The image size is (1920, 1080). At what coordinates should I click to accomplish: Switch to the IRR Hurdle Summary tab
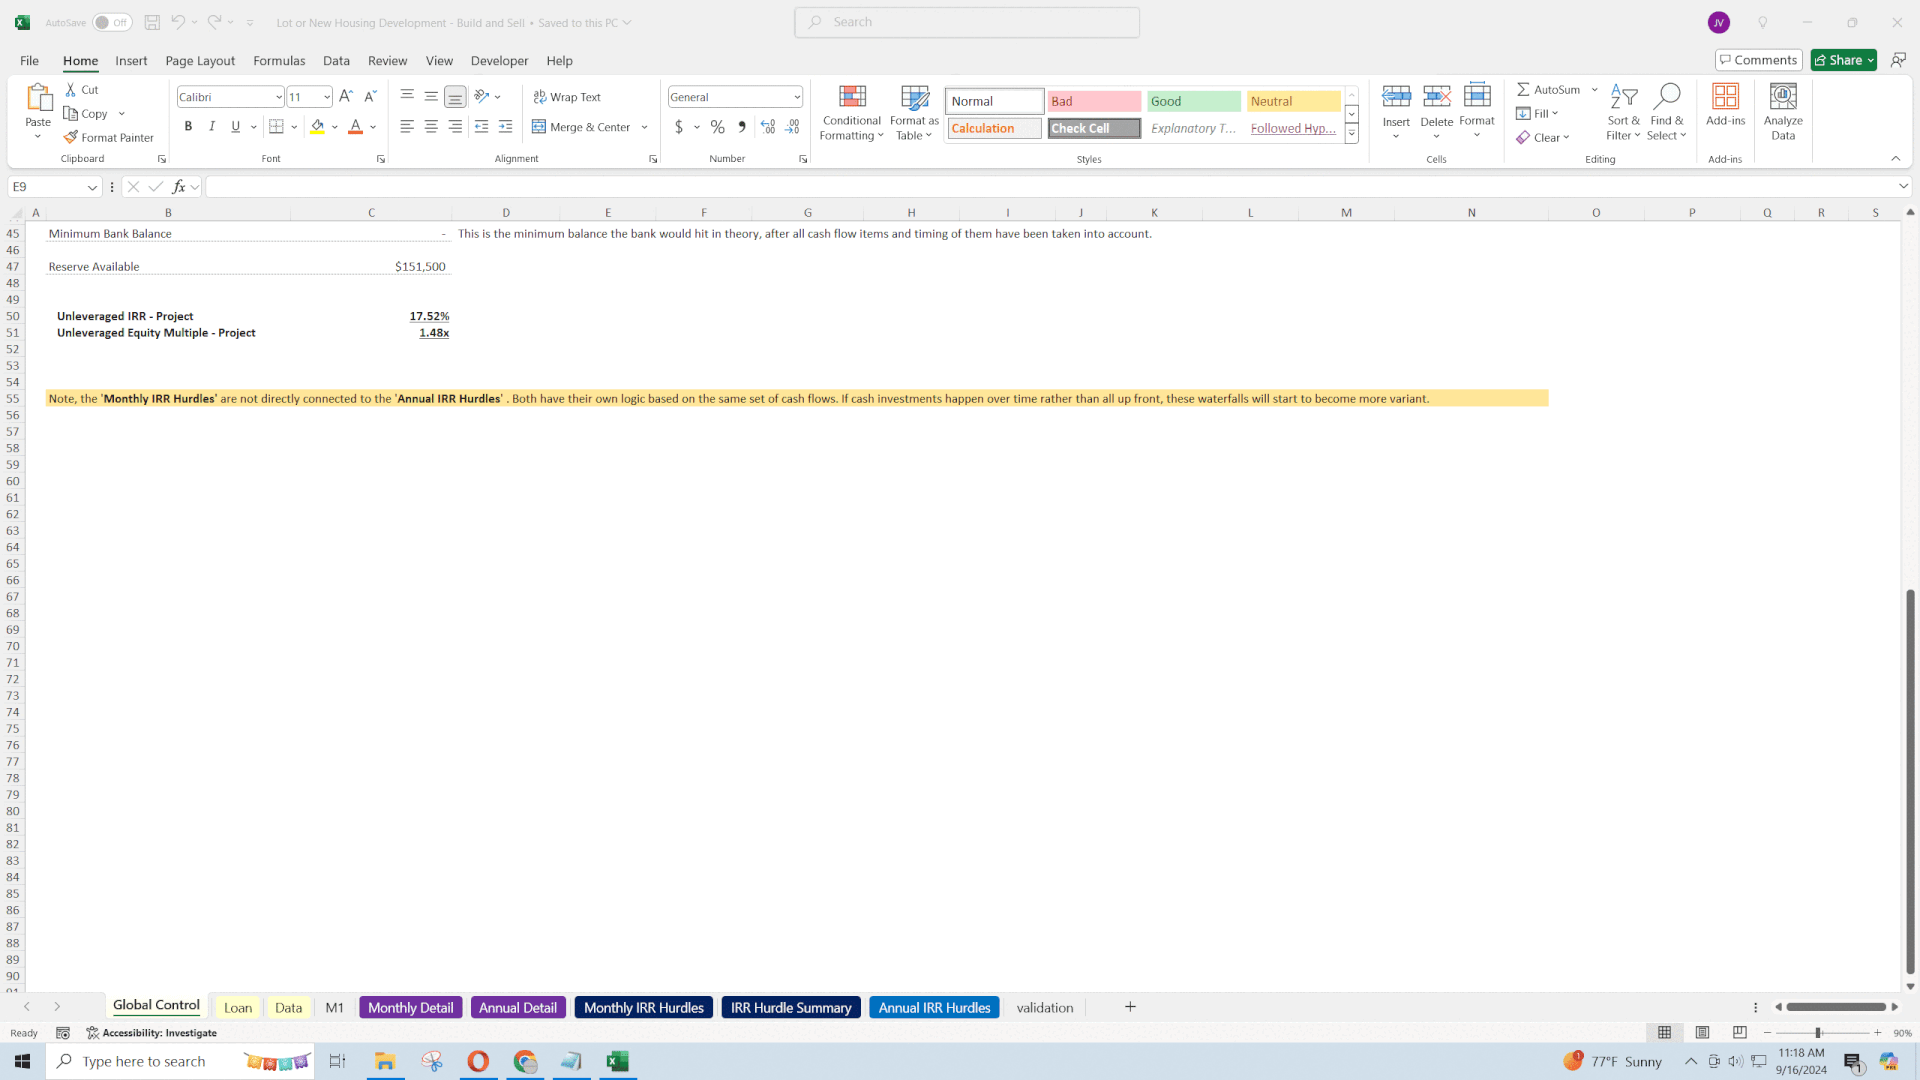click(791, 1006)
